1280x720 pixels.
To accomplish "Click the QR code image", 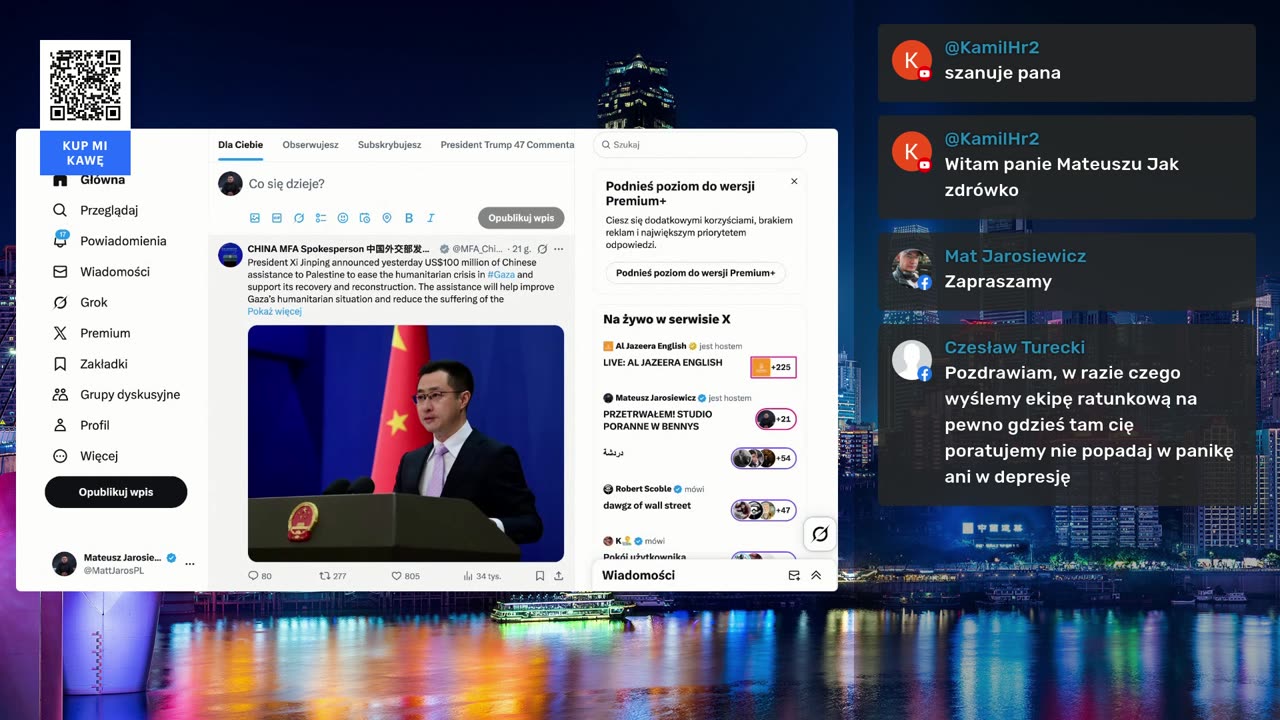I will 85,86.
